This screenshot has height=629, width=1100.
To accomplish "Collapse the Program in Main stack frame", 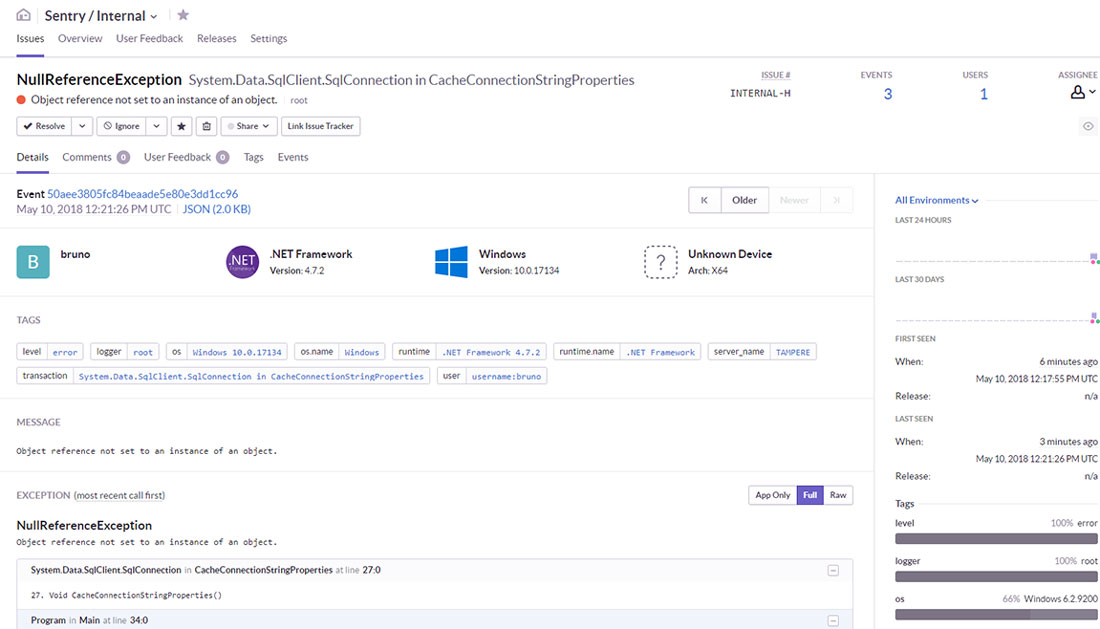I will (x=833, y=621).
